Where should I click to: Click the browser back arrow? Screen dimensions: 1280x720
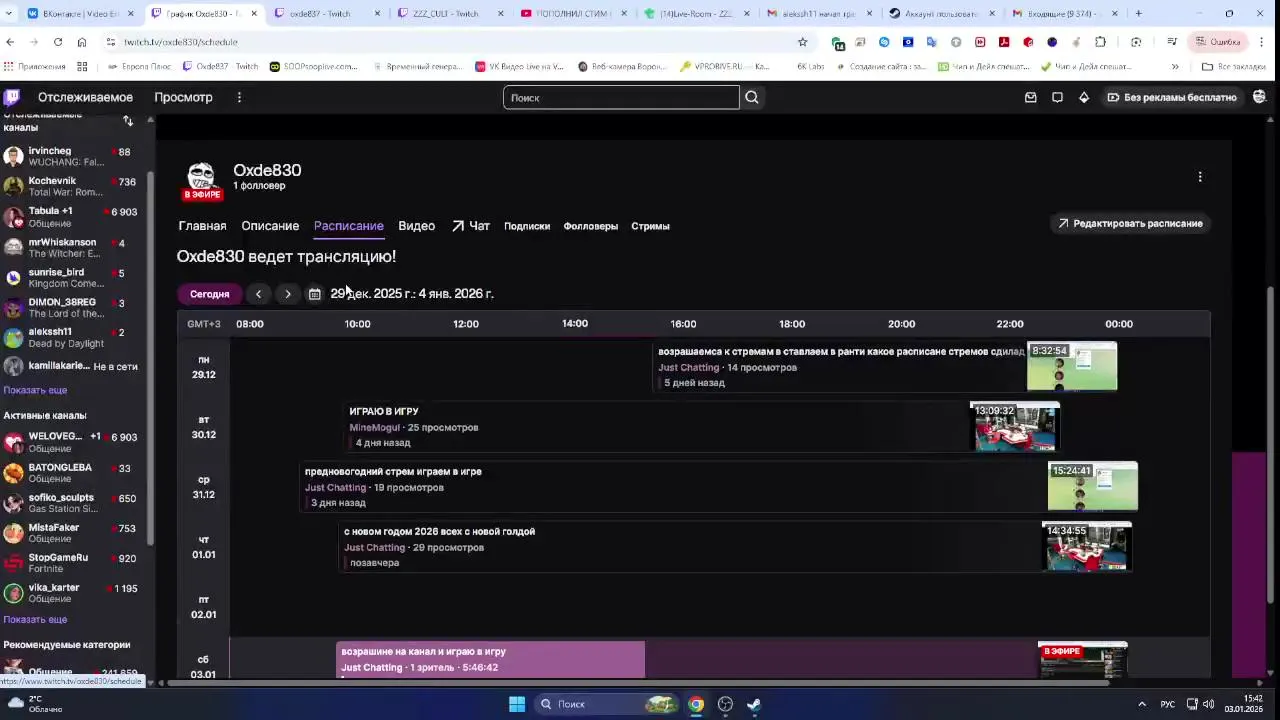coord(10,42)
